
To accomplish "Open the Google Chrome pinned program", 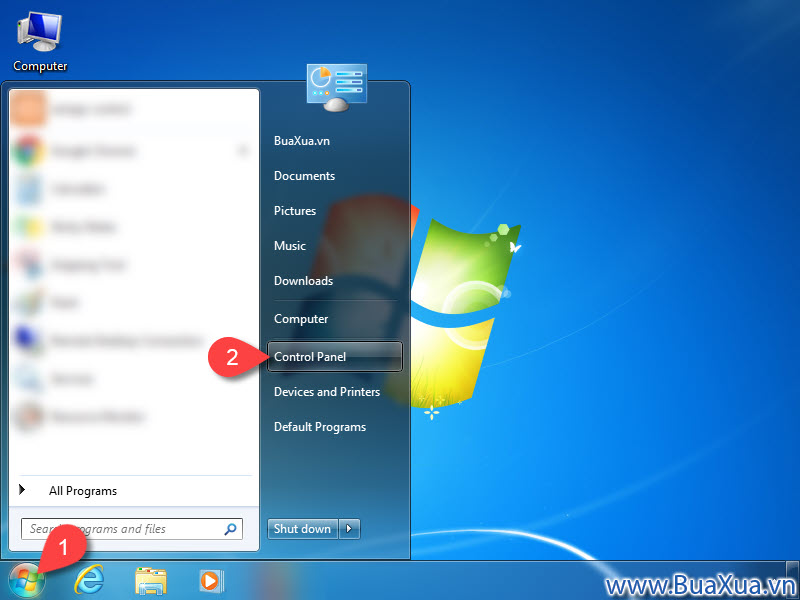I will (x=135, y=151).
